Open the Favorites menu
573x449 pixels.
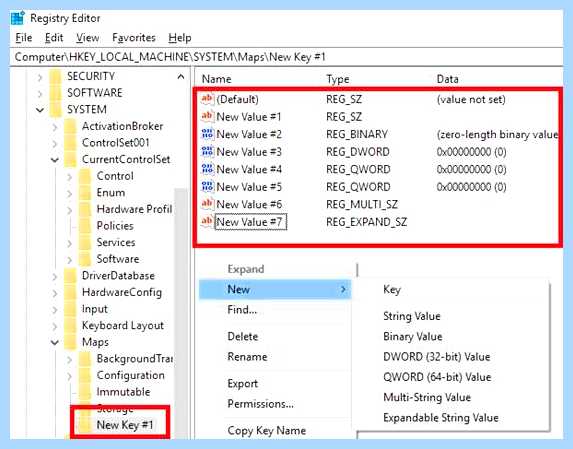(134, 38)
